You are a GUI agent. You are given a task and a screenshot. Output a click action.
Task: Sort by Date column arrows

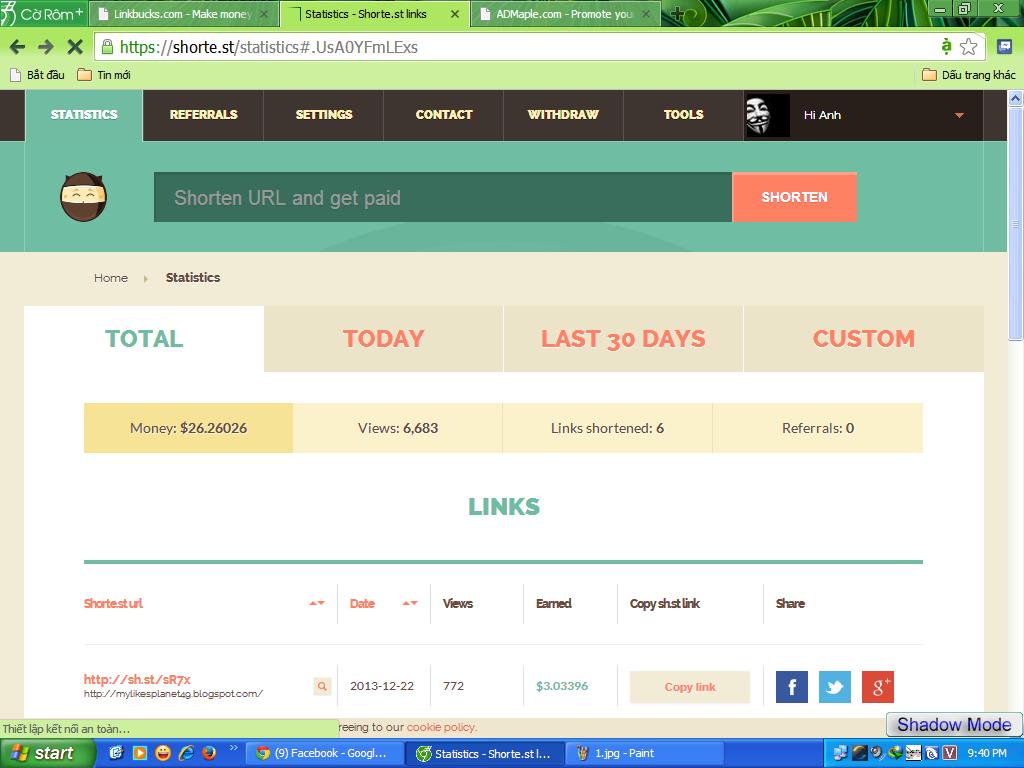pyautogui.click(x=409, y=603)
